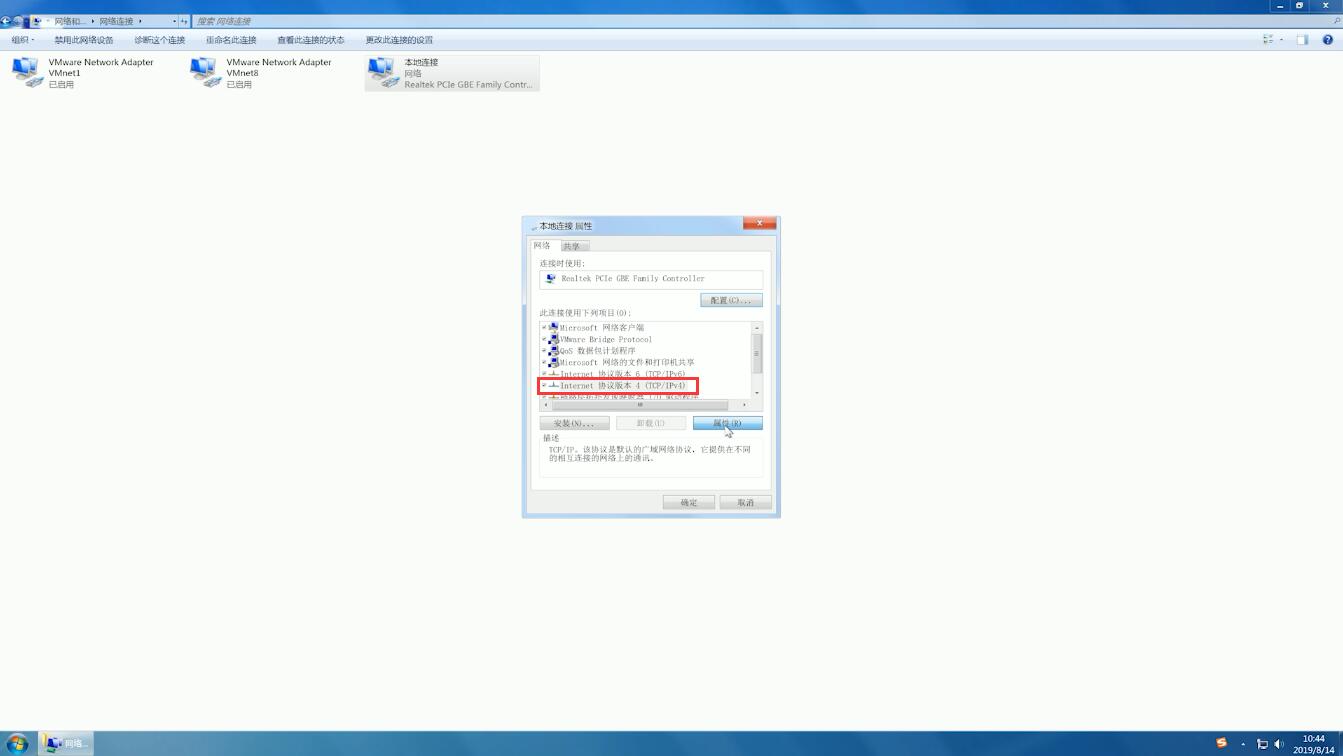
Task: Click the QoS 数据包计划程序 item icon
Action: (553, 351)
